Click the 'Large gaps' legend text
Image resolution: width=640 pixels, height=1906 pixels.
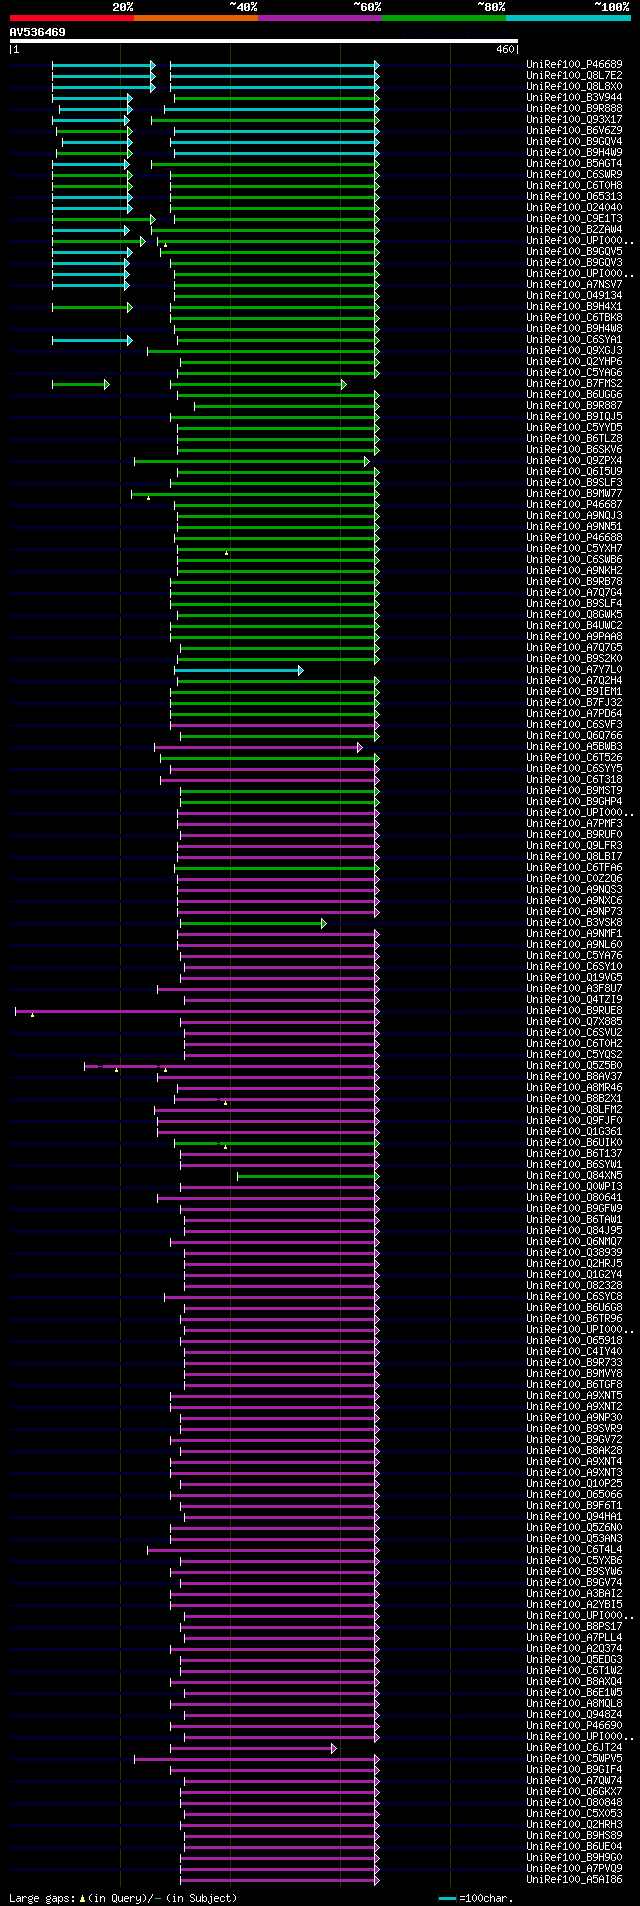(x=43, y=1898)
